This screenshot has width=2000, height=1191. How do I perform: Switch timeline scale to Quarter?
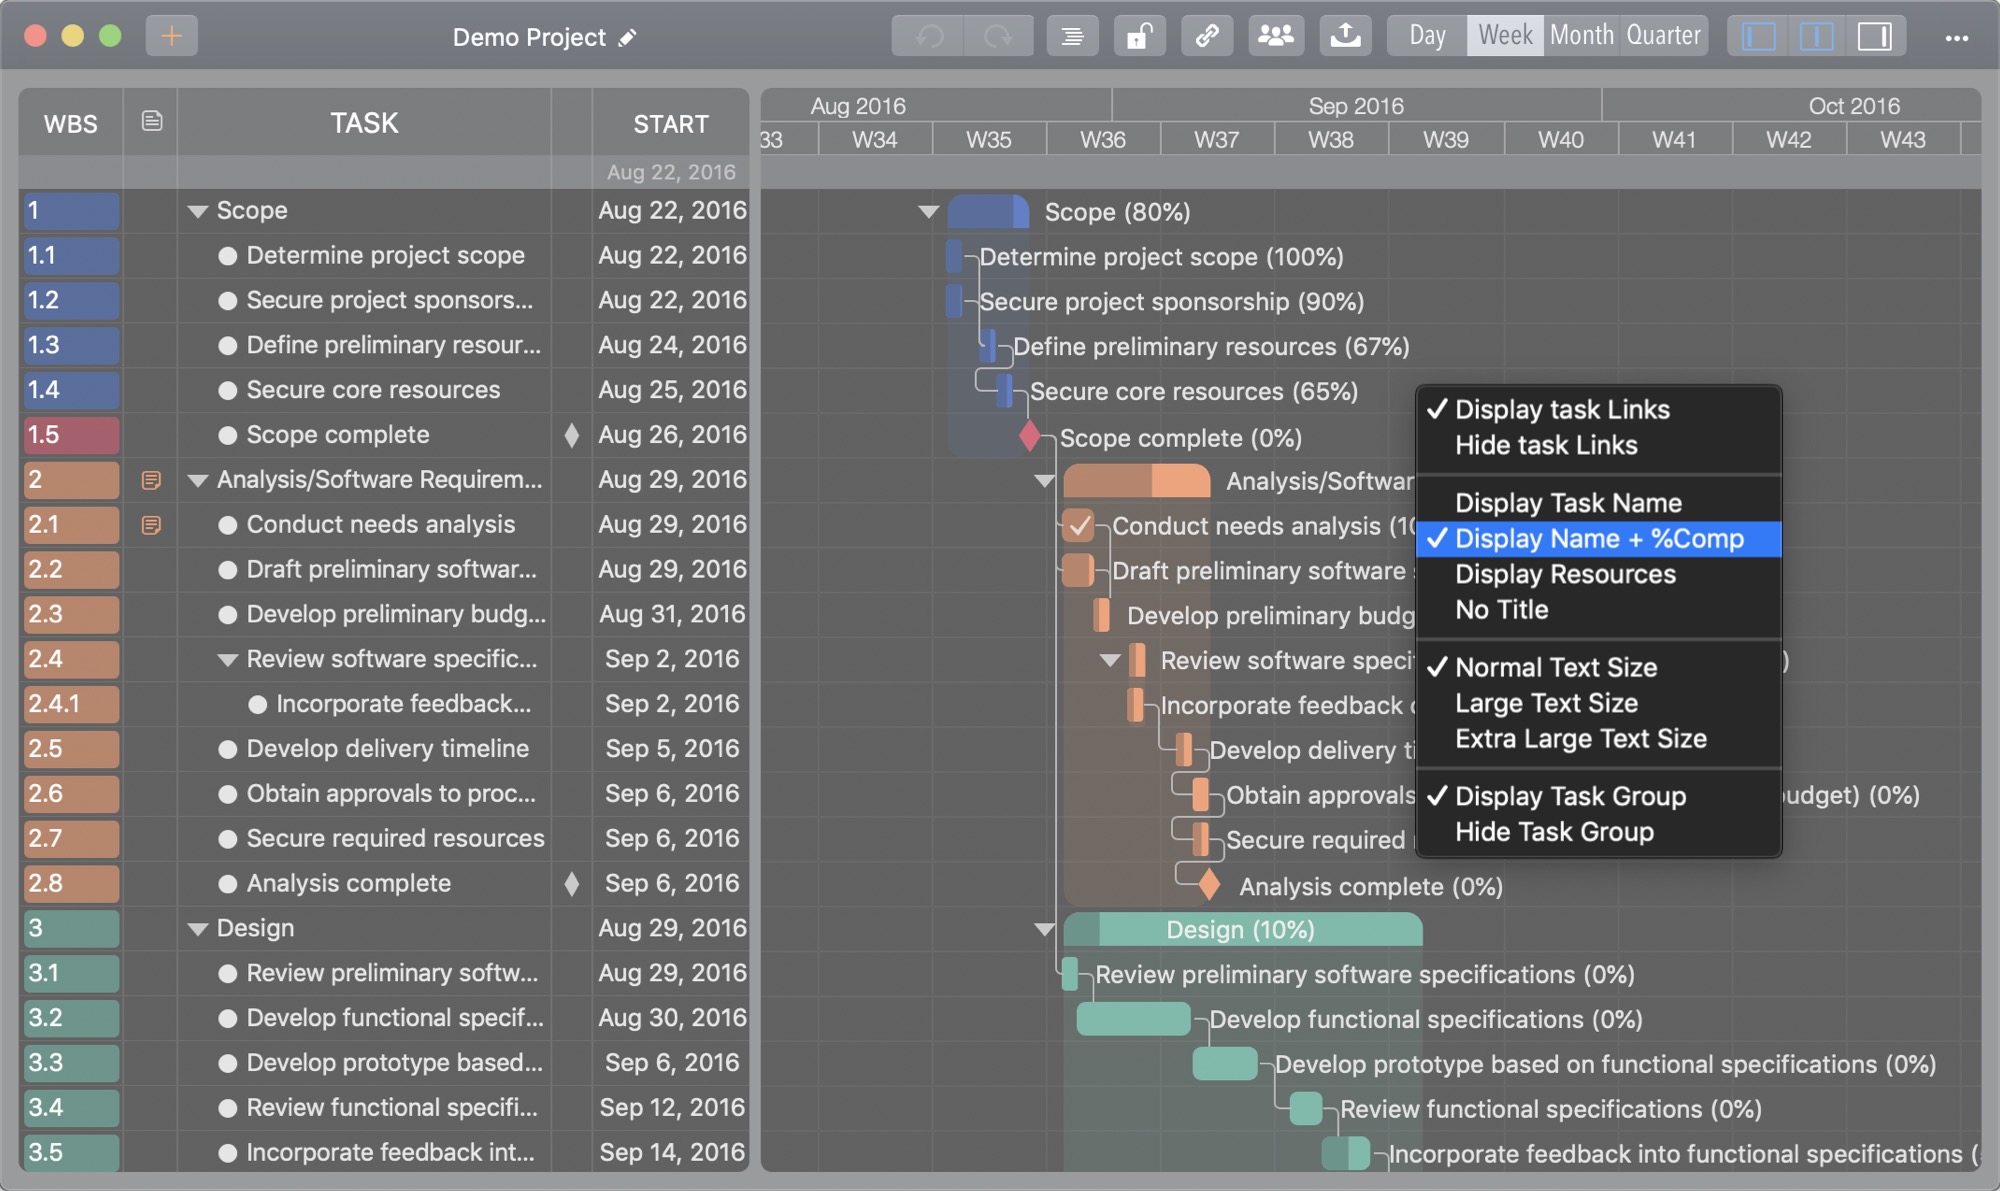(x=1663, y=36)
